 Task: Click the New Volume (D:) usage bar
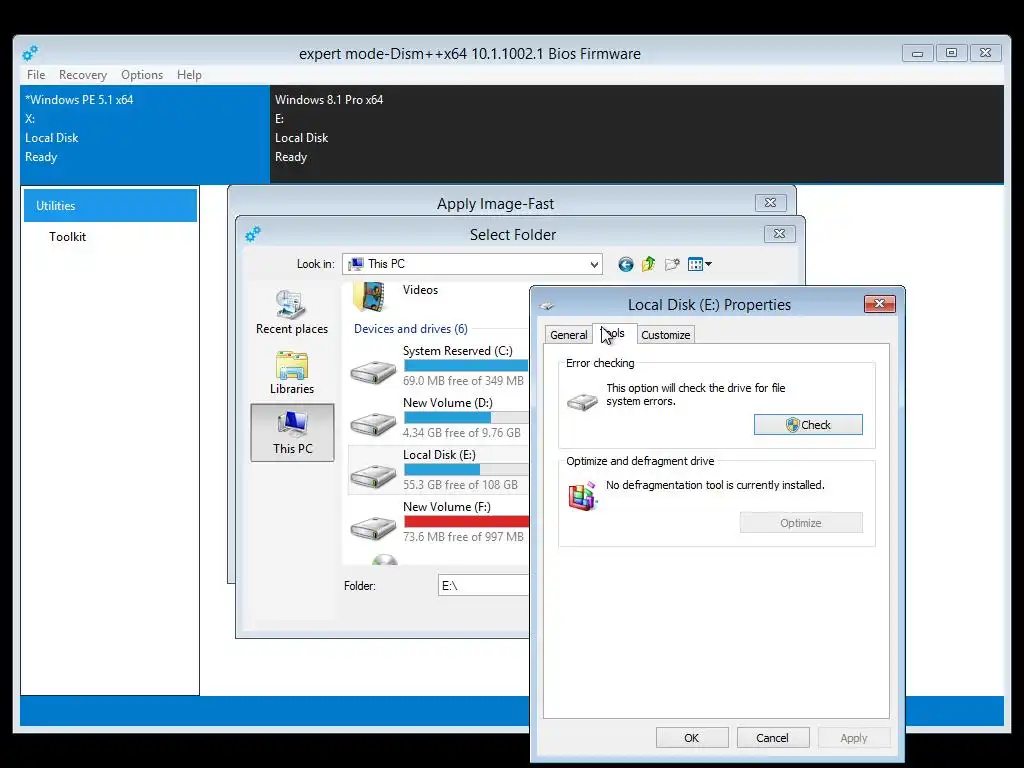tap(466, 418)
